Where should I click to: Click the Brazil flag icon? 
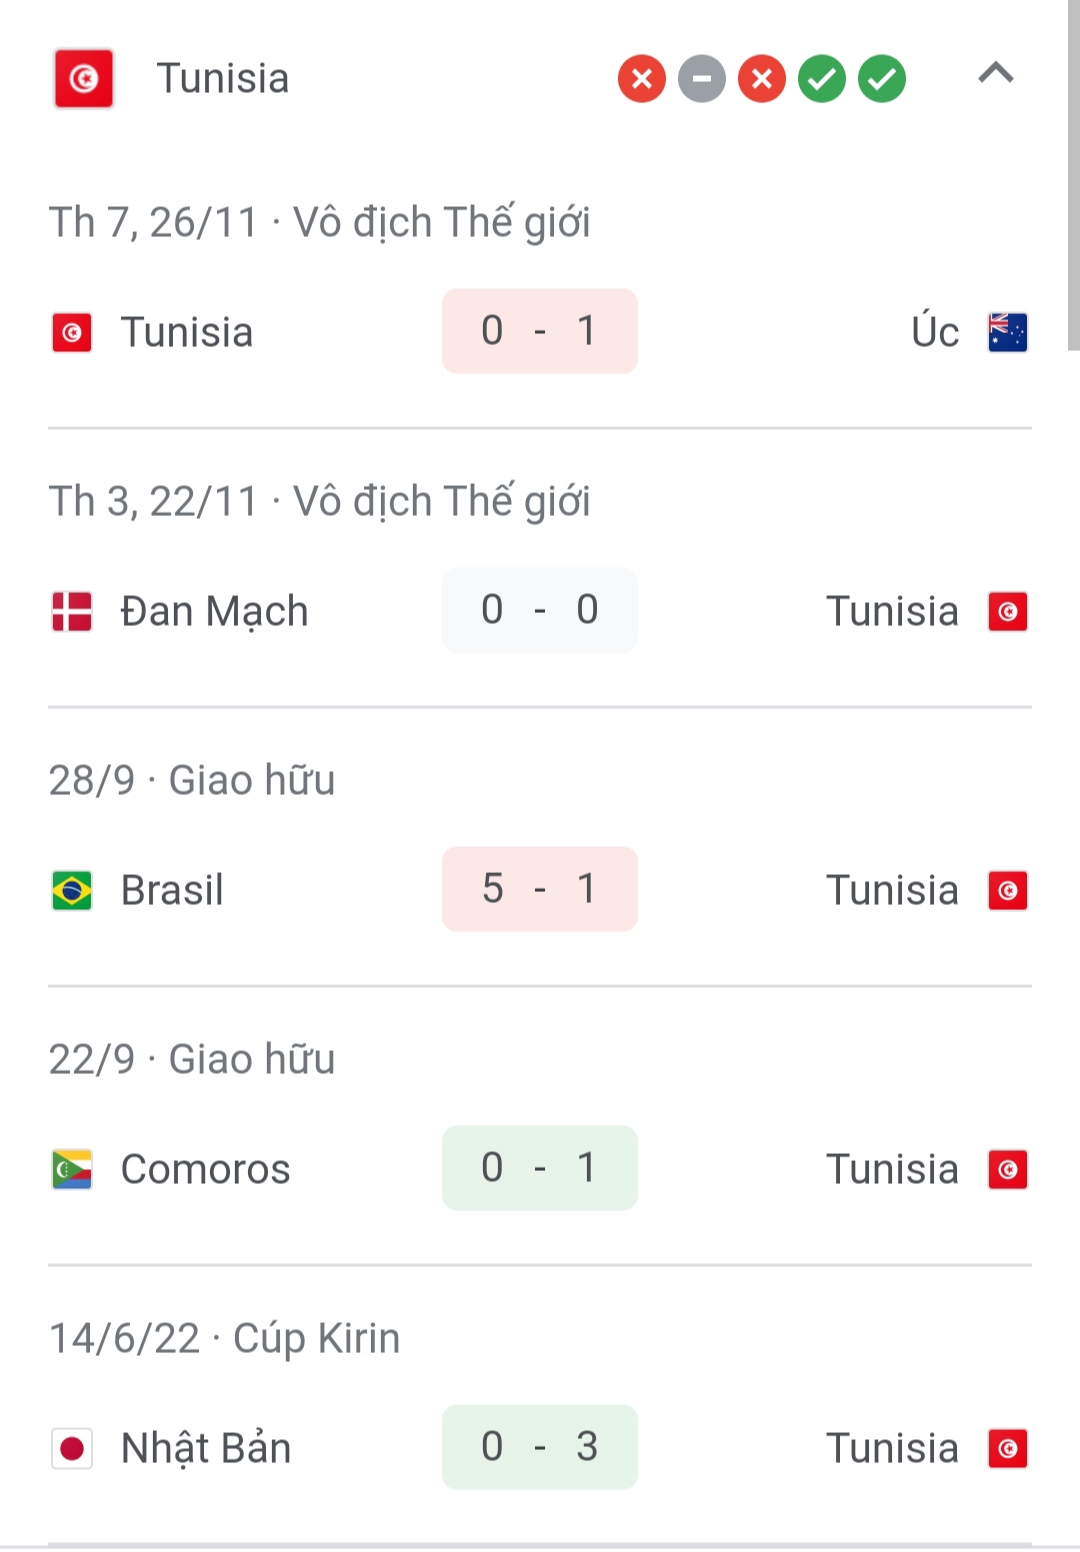[72, 890]
